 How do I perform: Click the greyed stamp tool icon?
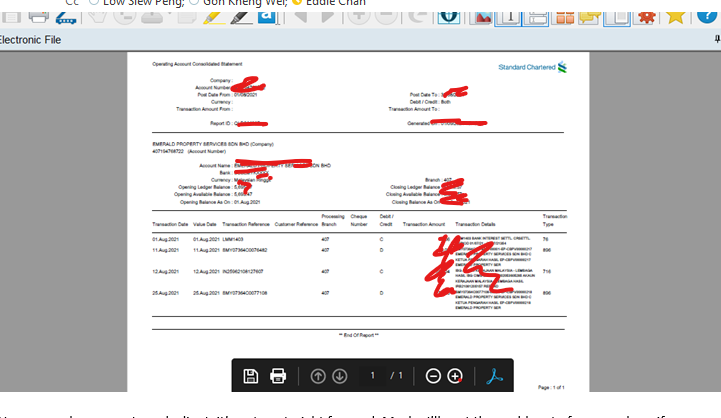tap(152, 17)
